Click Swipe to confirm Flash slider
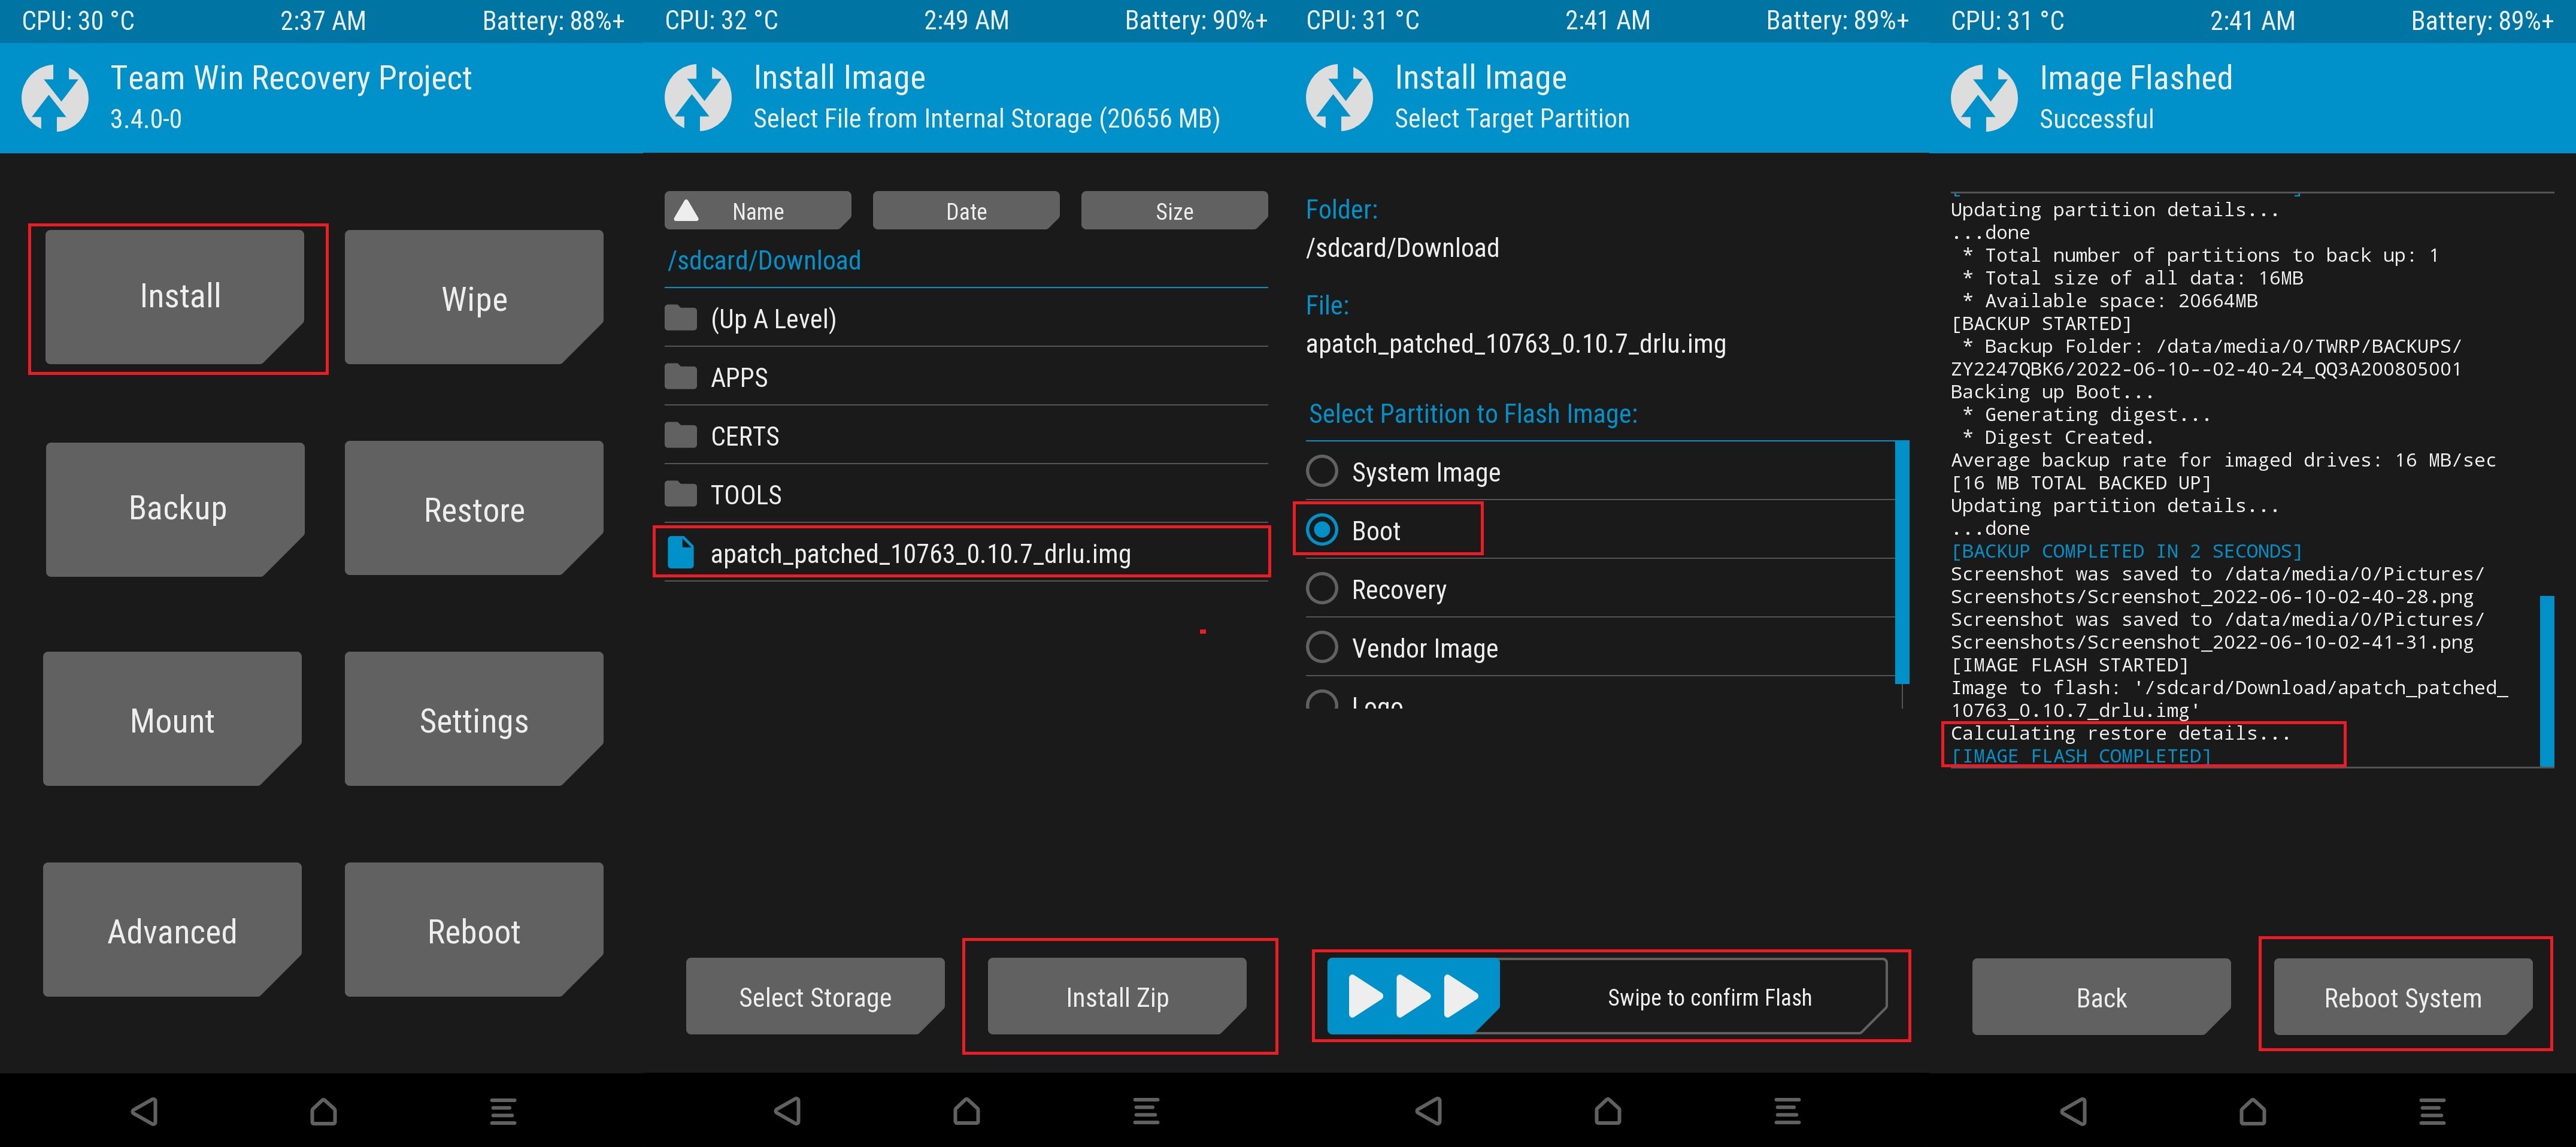 click(1607, 997)
